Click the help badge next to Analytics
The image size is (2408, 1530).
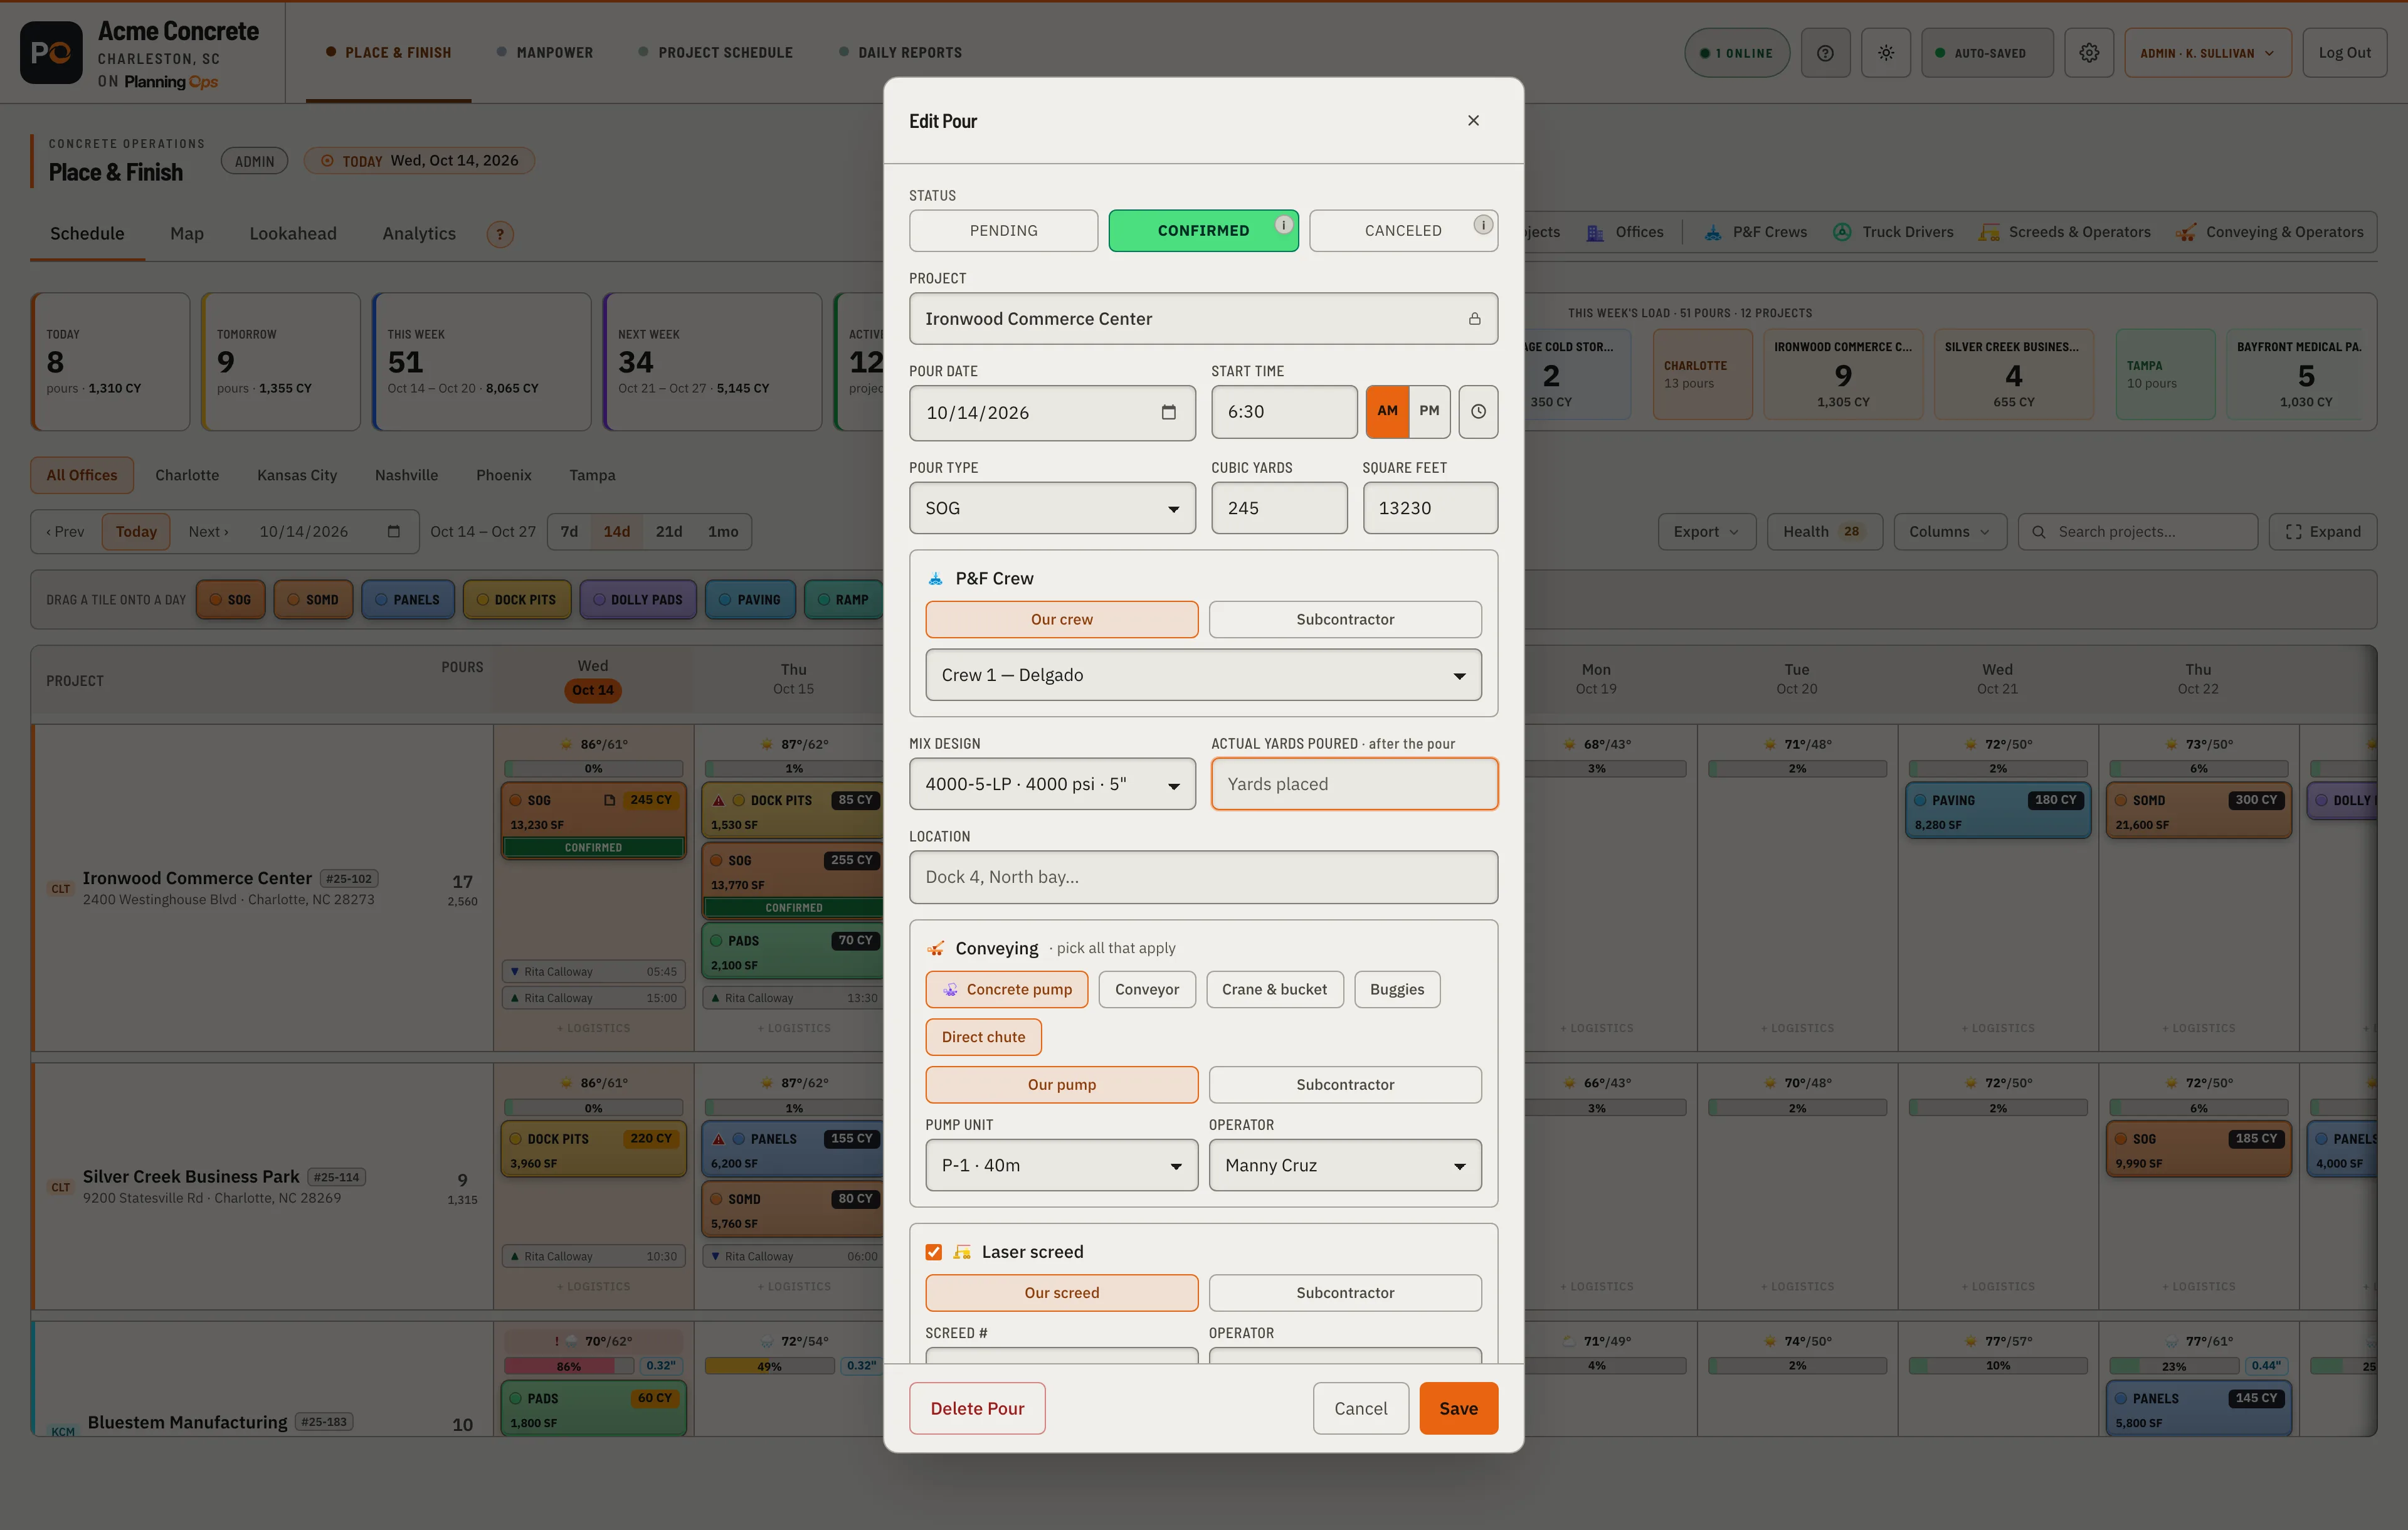click(x=500, y=234)
